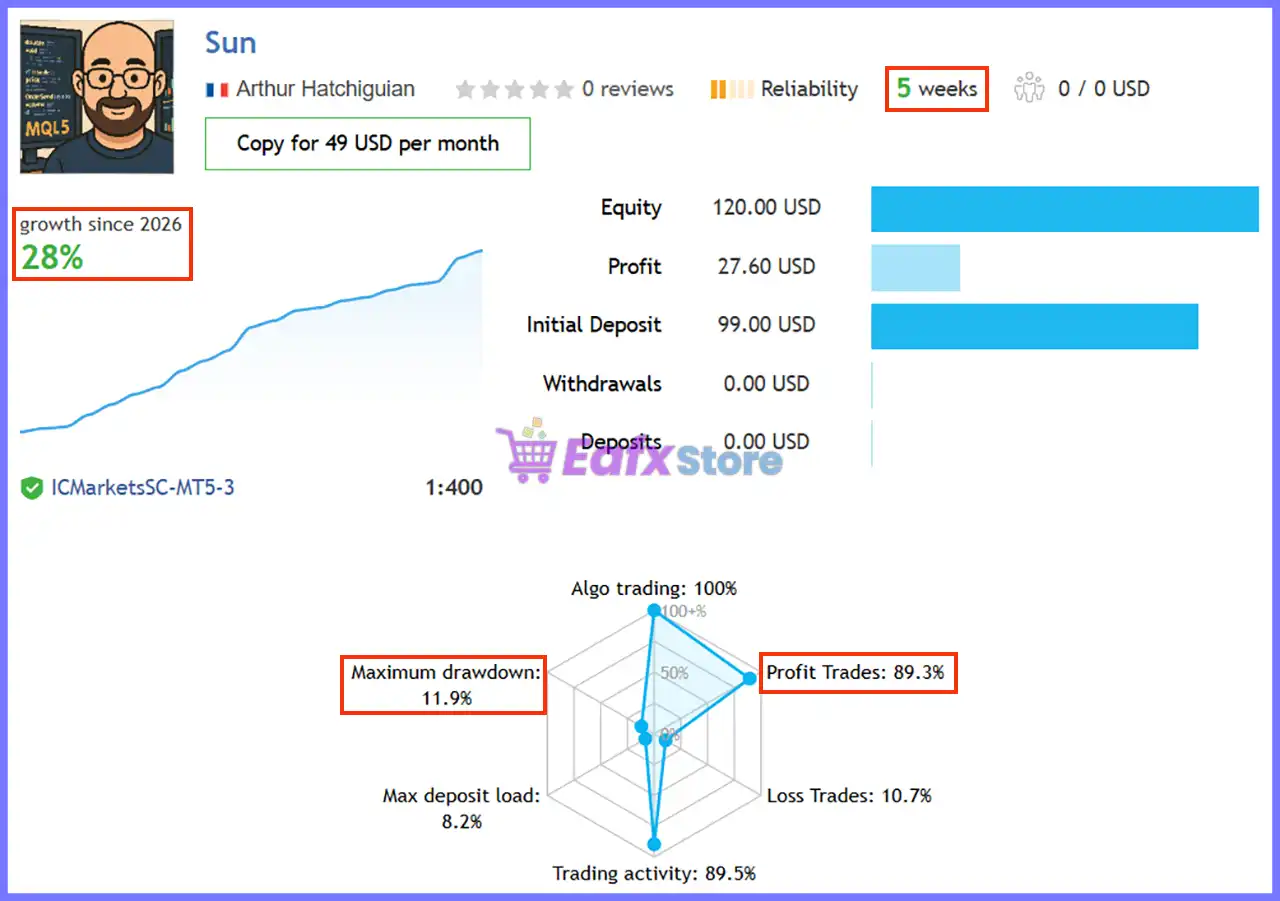Click the Profit Trades radar point

pyautogui.click(x=749, y=679)
